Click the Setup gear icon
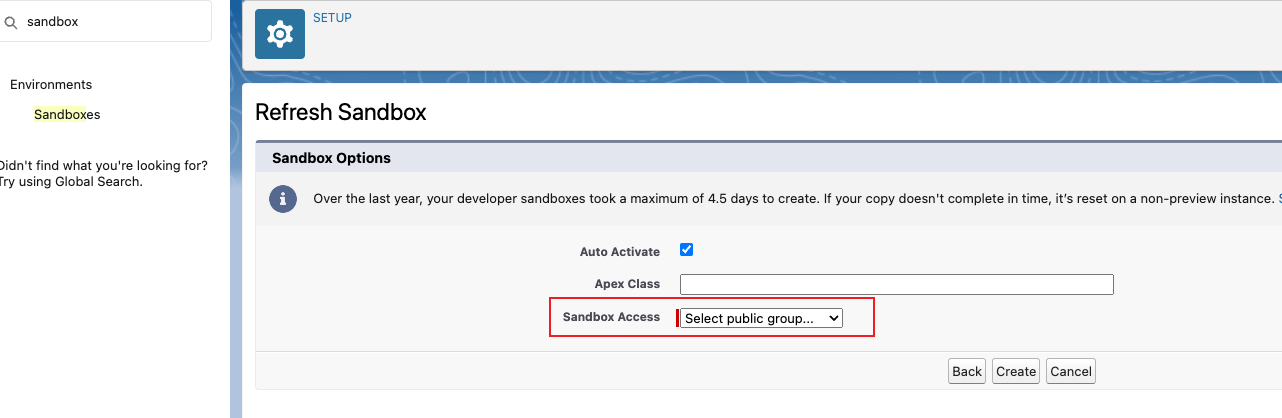Viewport: 1282px width, 418px height. click(280, 34)
